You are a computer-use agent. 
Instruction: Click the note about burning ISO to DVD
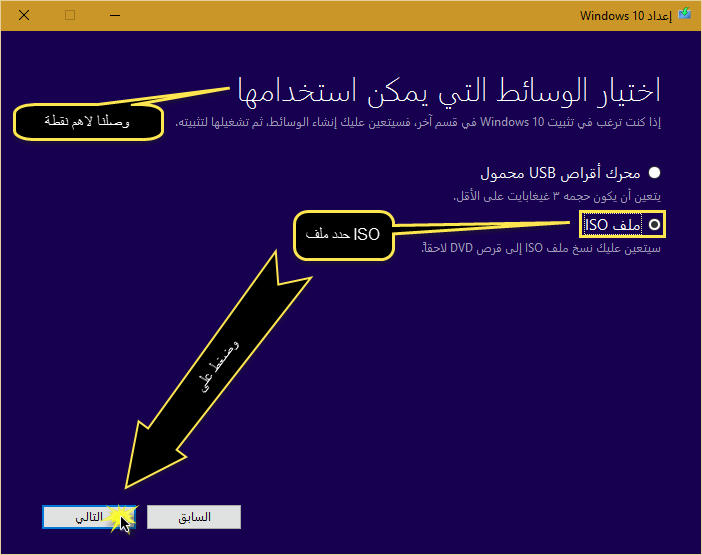pyautogui.click(x=541, y=248)
